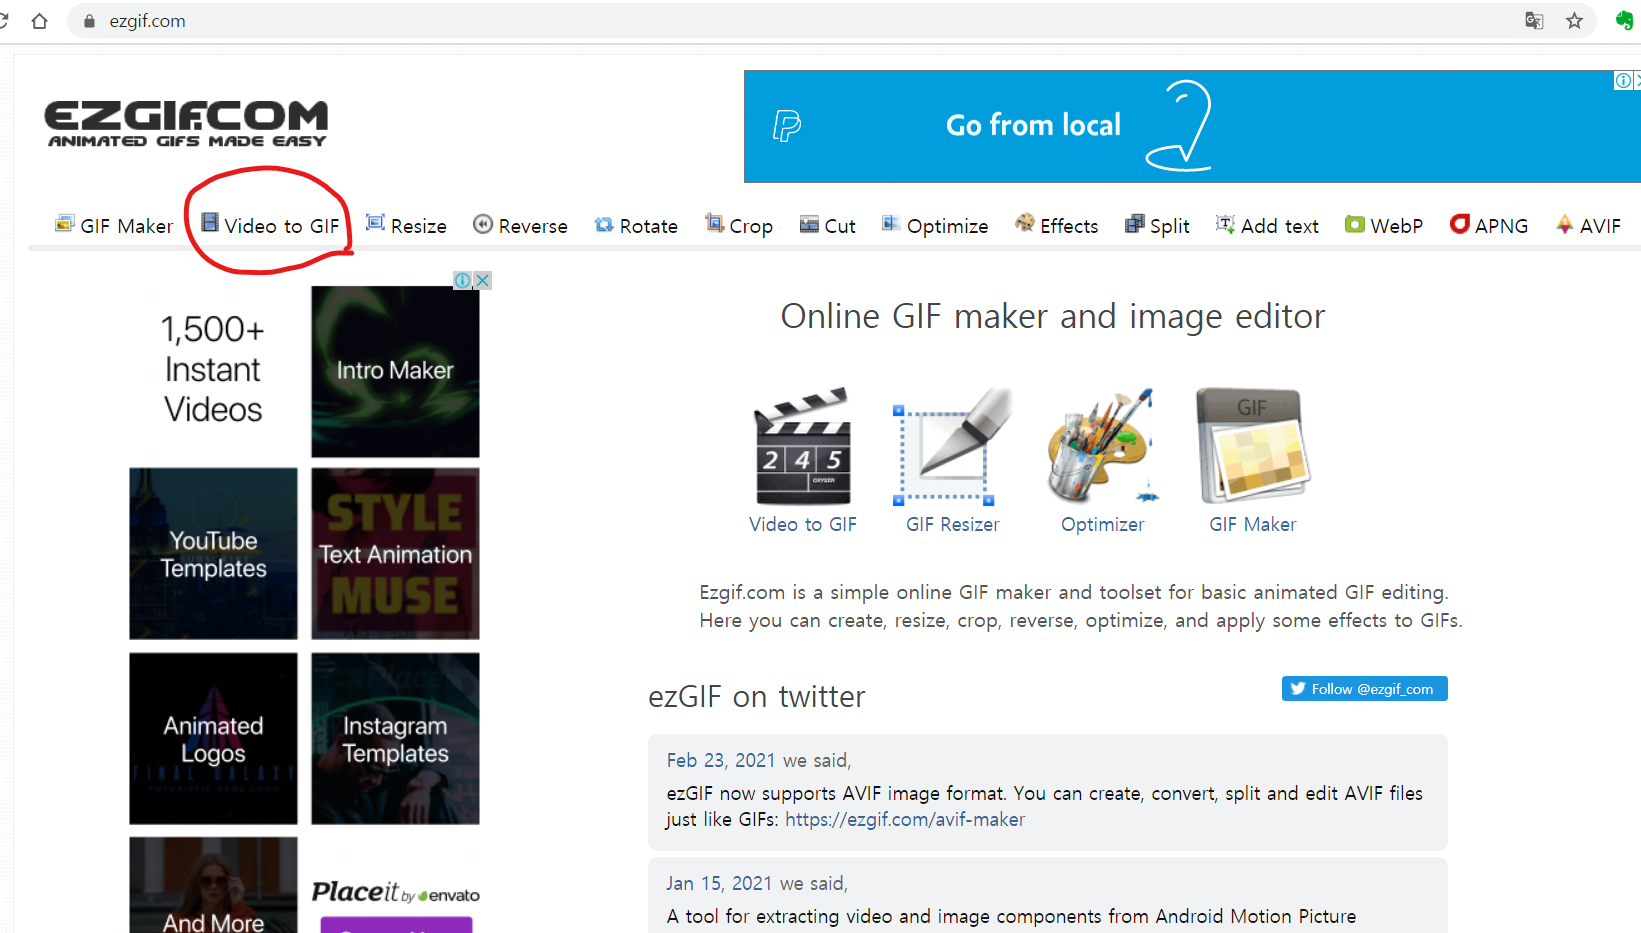Click the 1,500+ Instant Videos ad text
Screen dimensions: 1641x933
(213, 369)
